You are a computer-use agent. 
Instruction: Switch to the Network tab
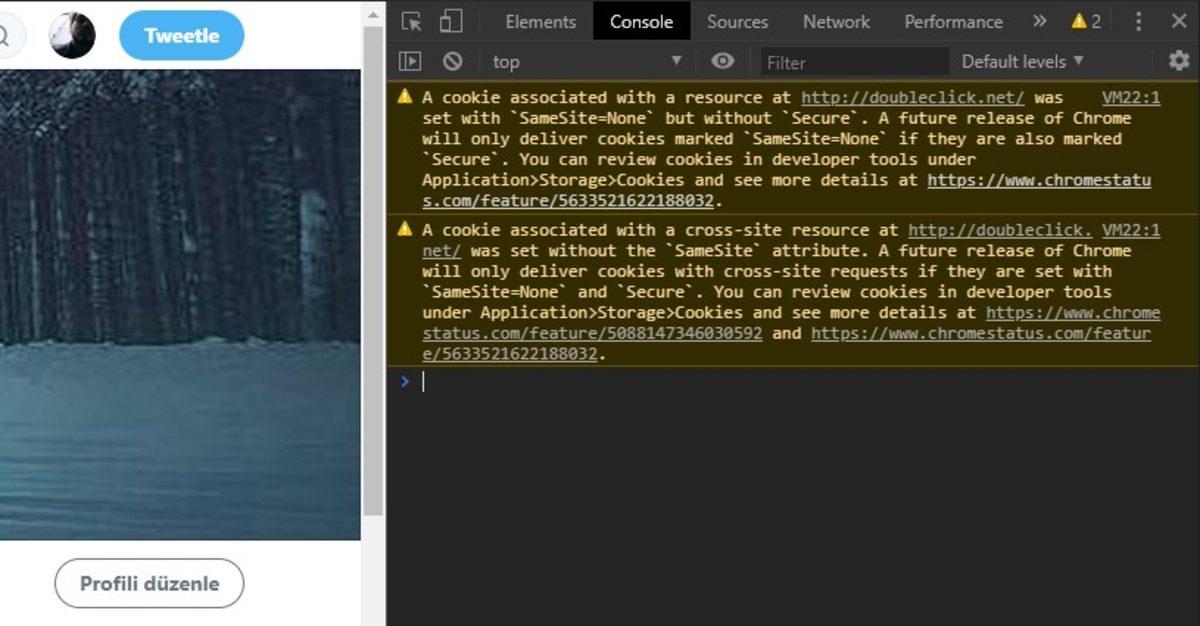836,21
